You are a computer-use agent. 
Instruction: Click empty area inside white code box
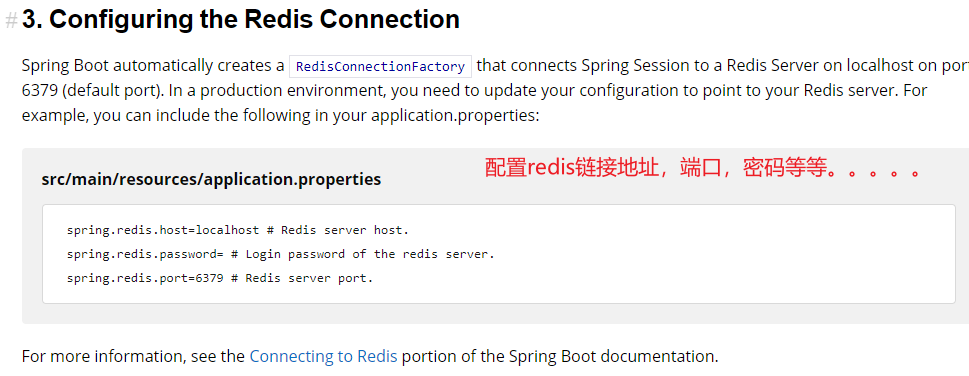coord(680,266)
